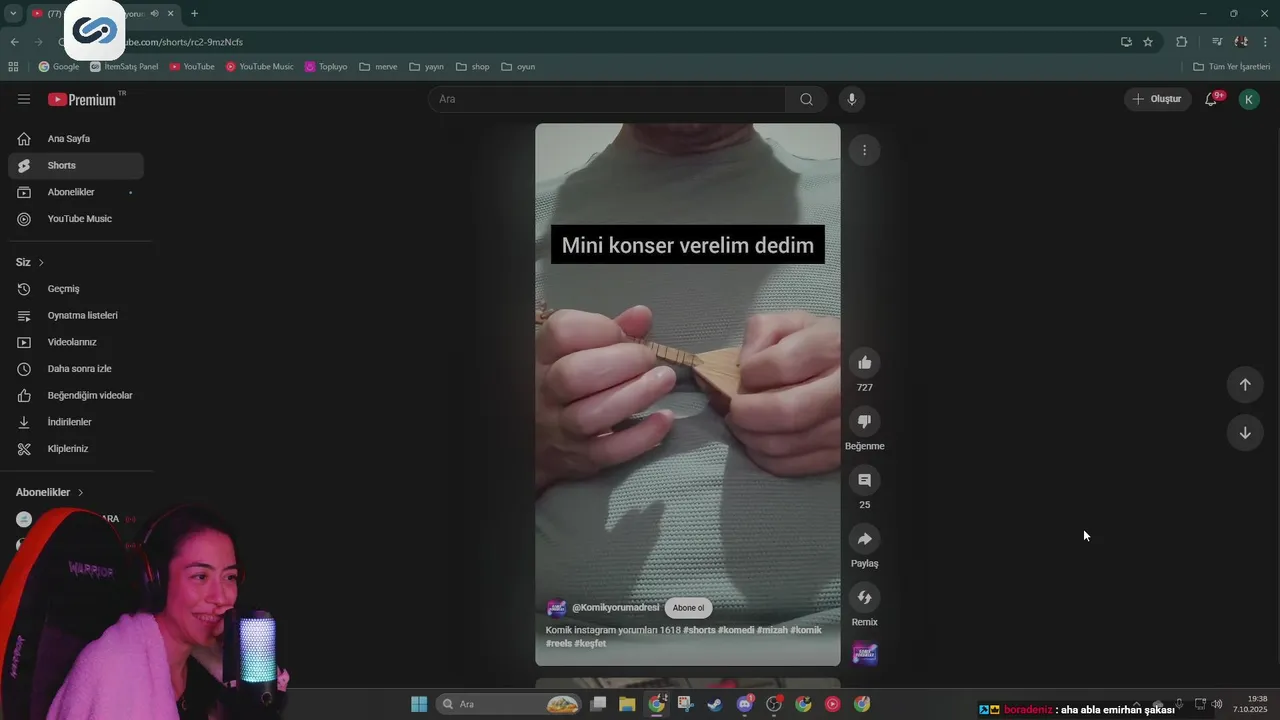Open Geçmiş history in the sidebar

(x=76, y=289)
